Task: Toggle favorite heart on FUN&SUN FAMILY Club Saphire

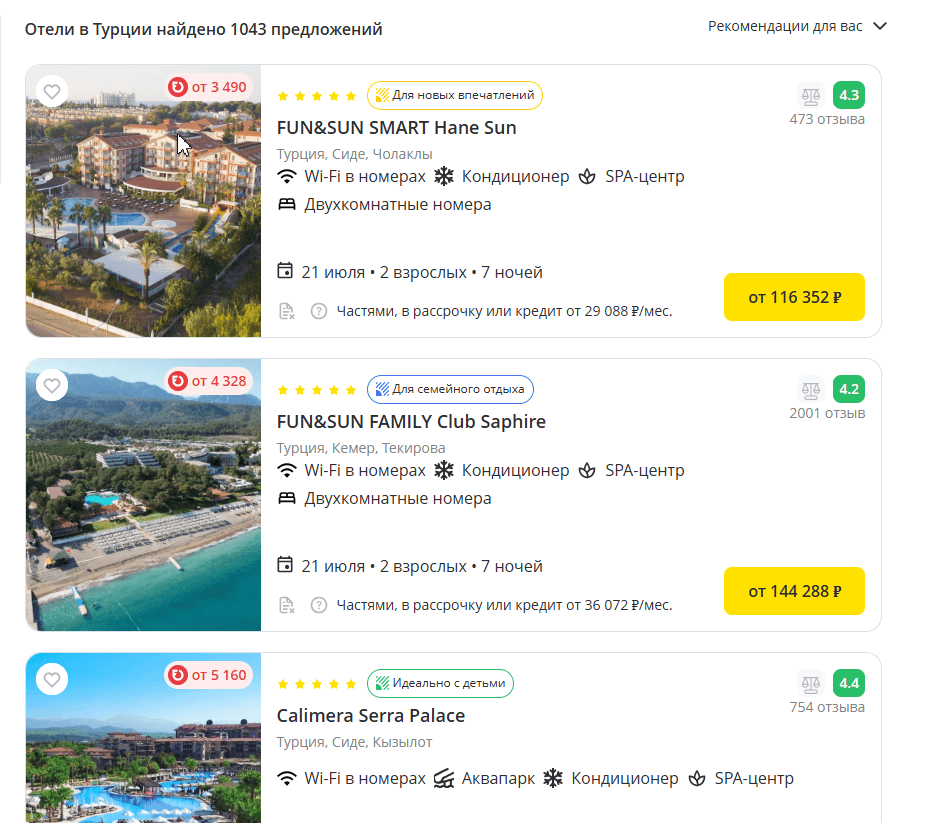Action: (52, 385)
